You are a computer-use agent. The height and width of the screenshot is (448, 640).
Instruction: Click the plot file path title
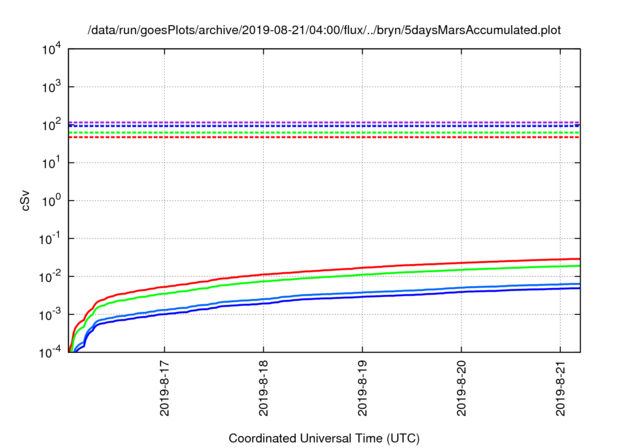(324, 30)
